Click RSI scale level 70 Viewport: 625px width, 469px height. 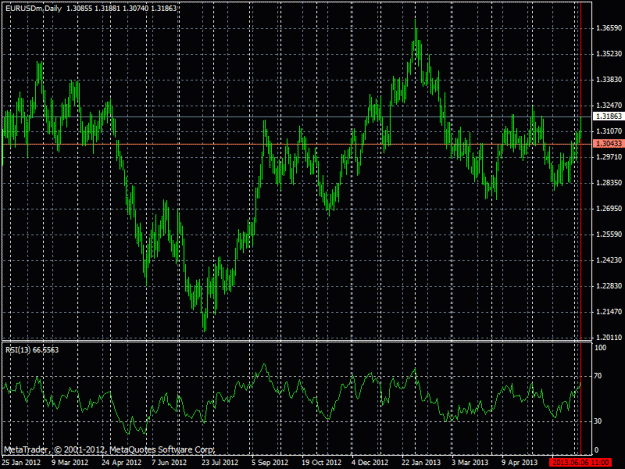point(598,376)
